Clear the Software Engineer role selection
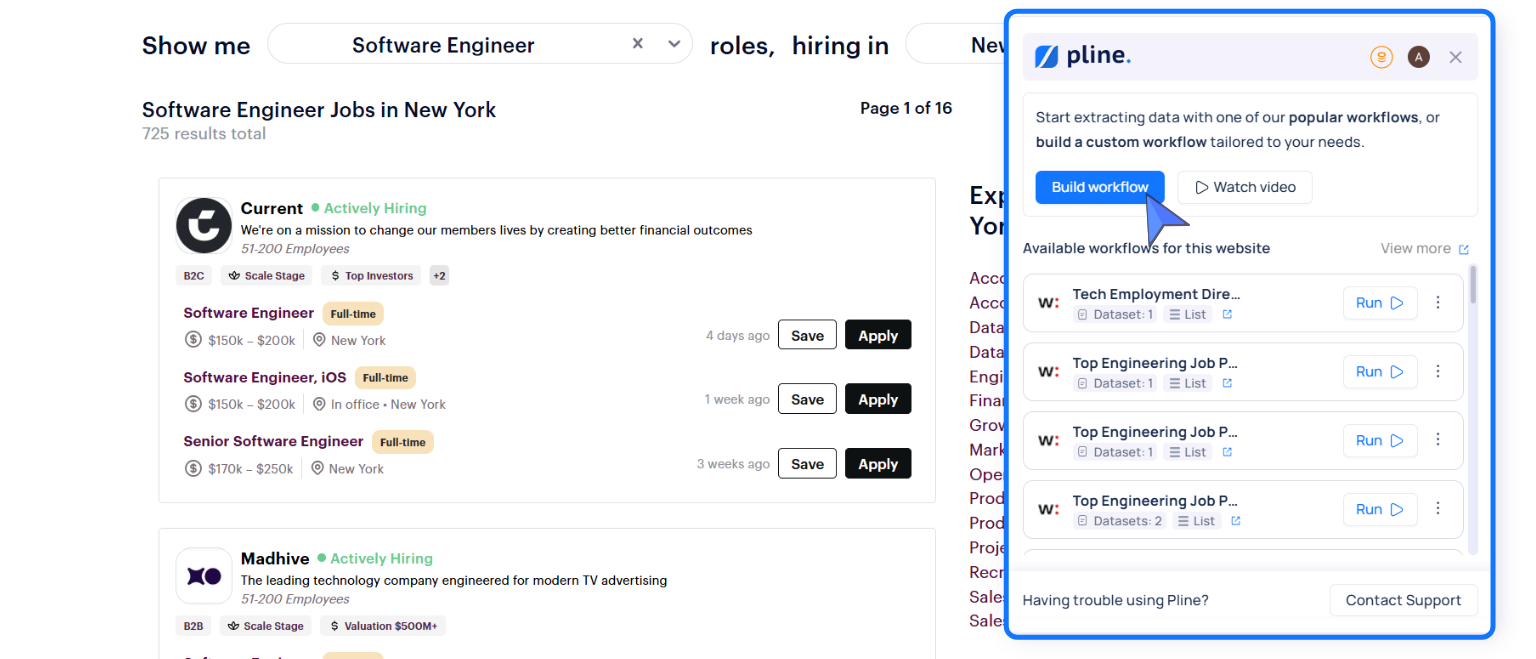Screen dimensions: 1536x659 pyautogui.click(x=638, y=44)
